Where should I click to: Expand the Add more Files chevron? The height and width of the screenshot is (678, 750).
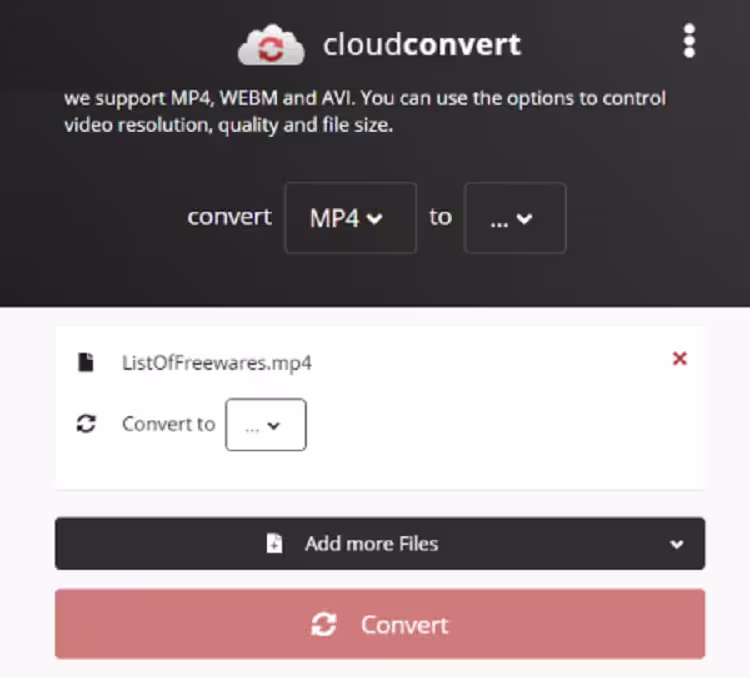(x=676, y=544)
